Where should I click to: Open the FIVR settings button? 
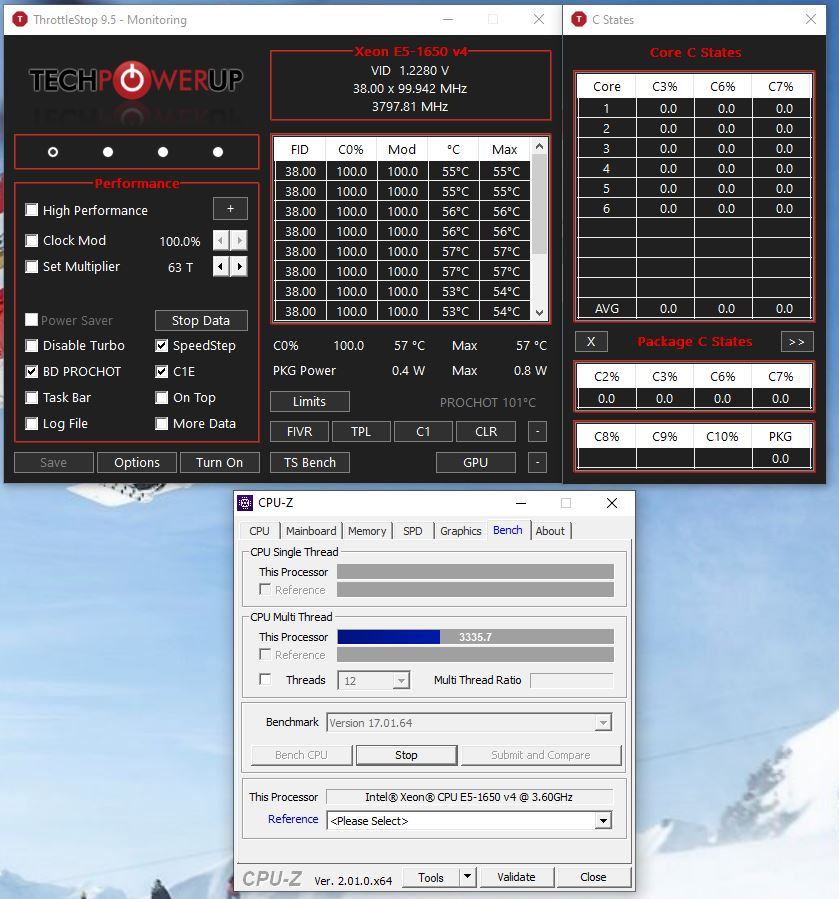click(x=299, y=431)
